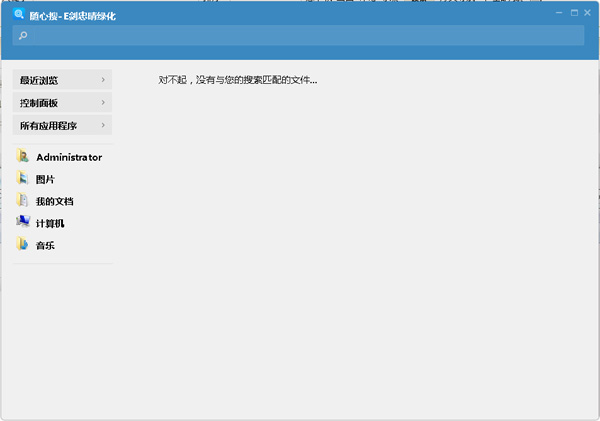Screen dimensions: 600x421
Task: Focus the search input field
Action: point(298,36)
